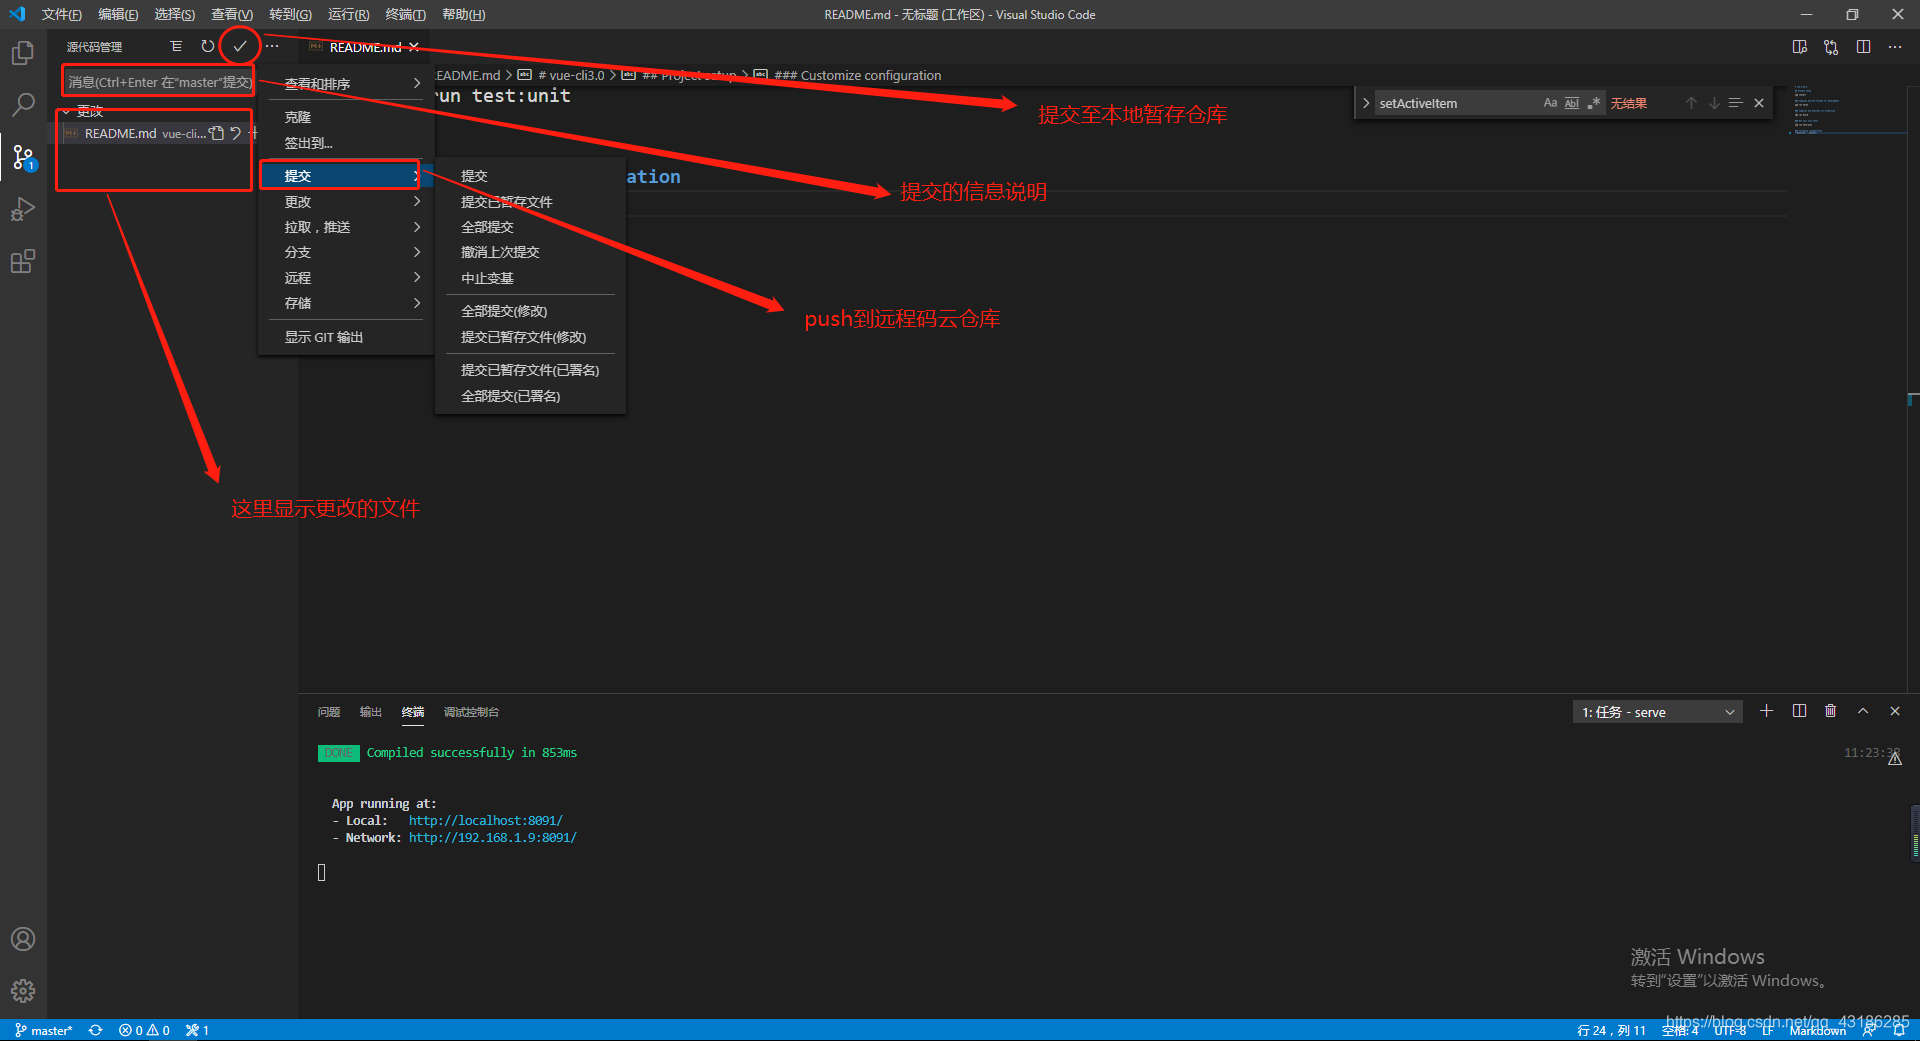
Task: Refresh the source control panel
Action: point(207,47)
